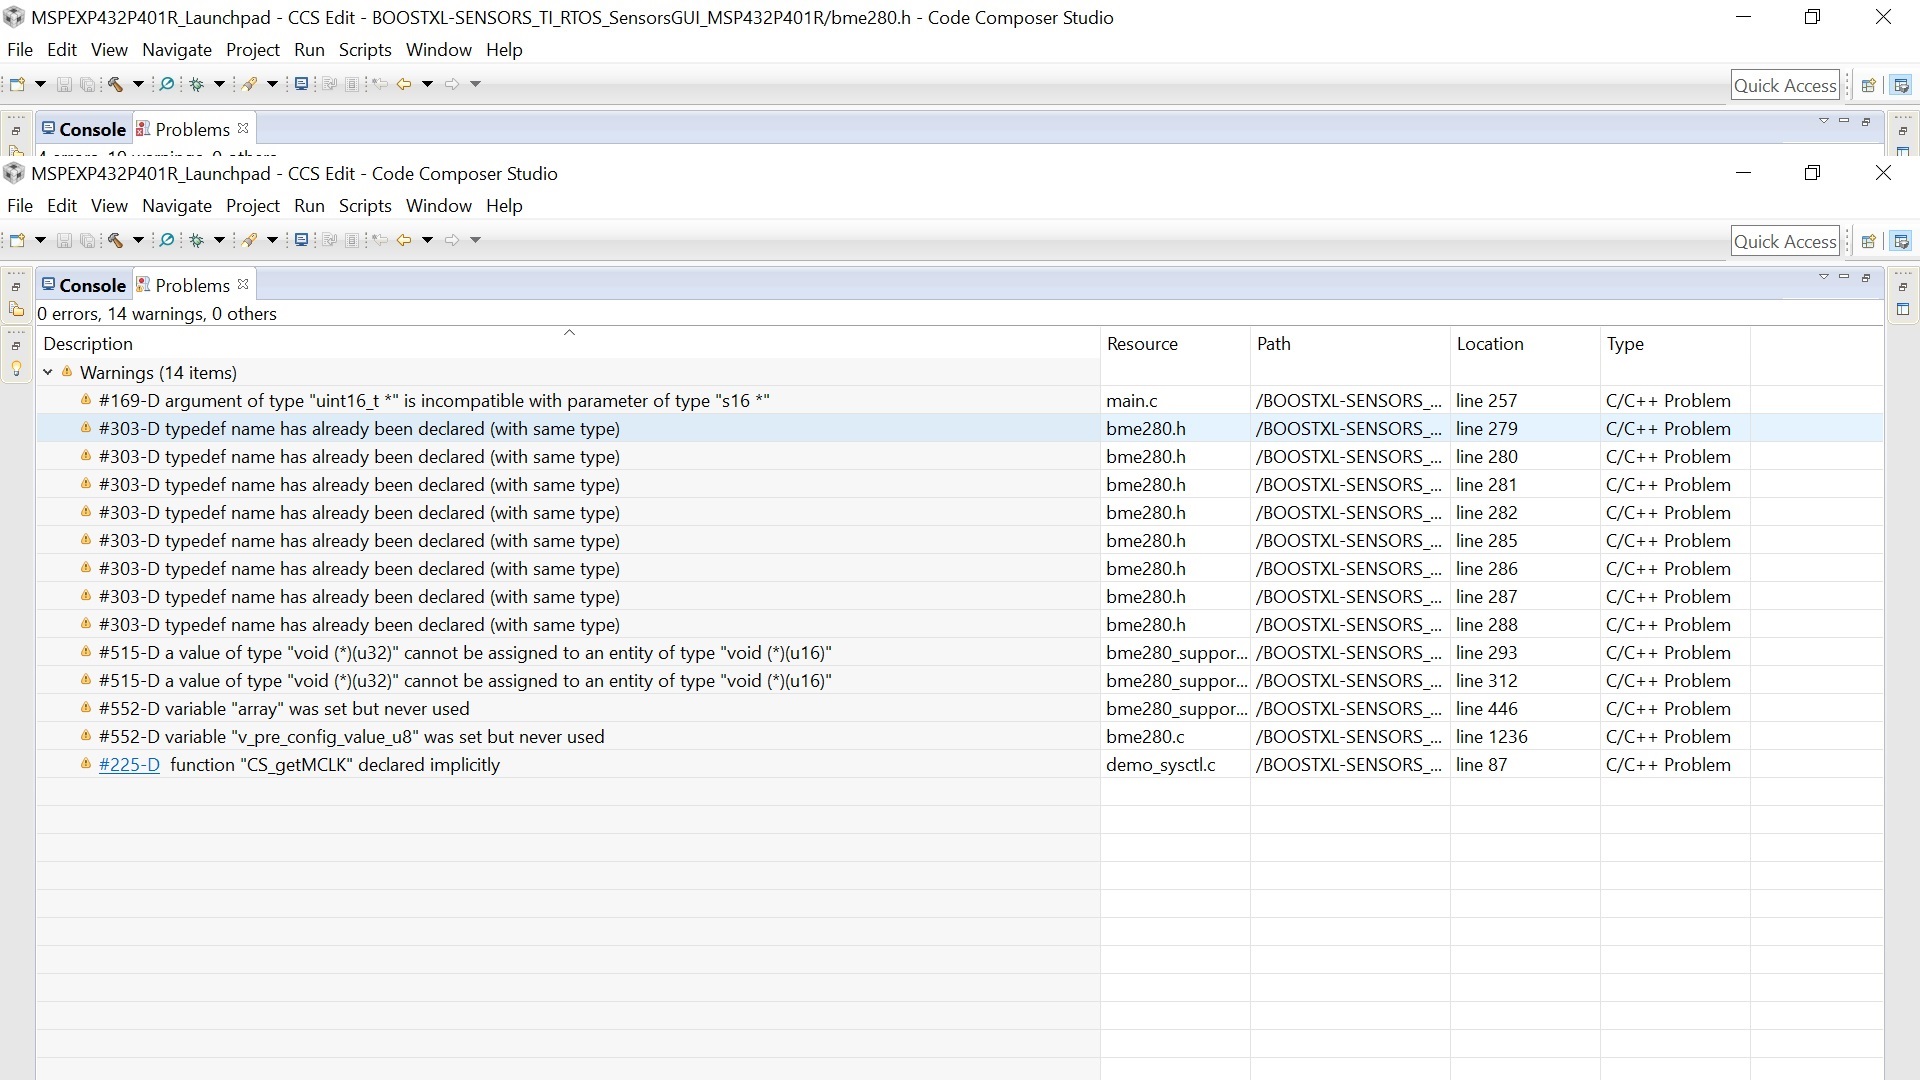Click the #225-D warning link
The height and width of the screenshot is (1080, 1920).
128,764
